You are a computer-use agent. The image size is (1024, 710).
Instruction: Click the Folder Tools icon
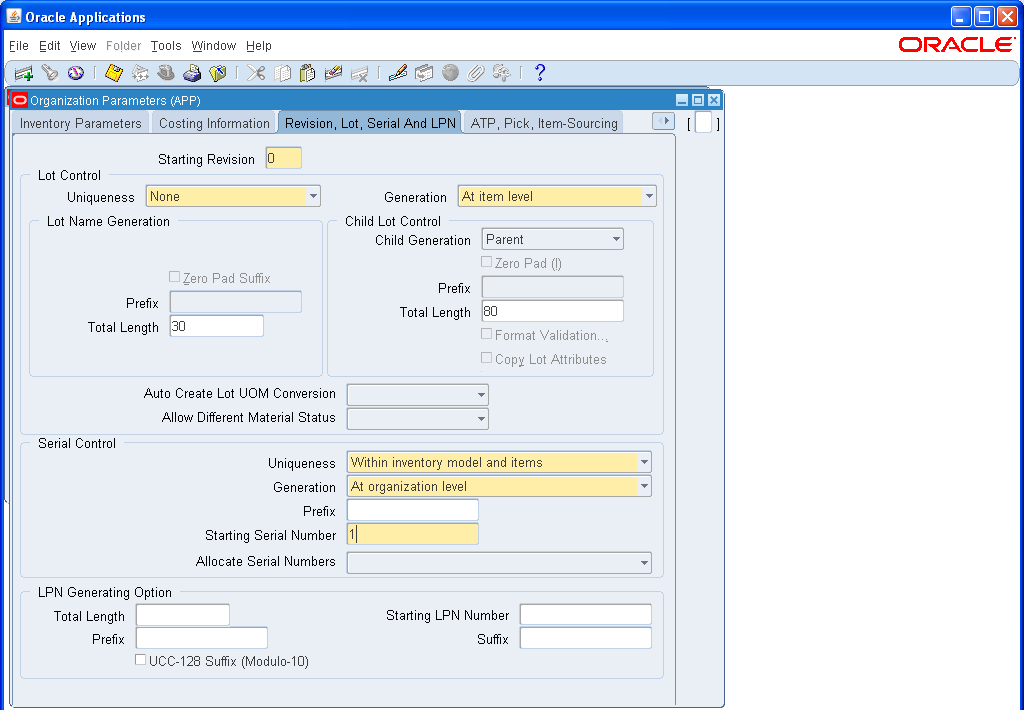coord(502,73)
